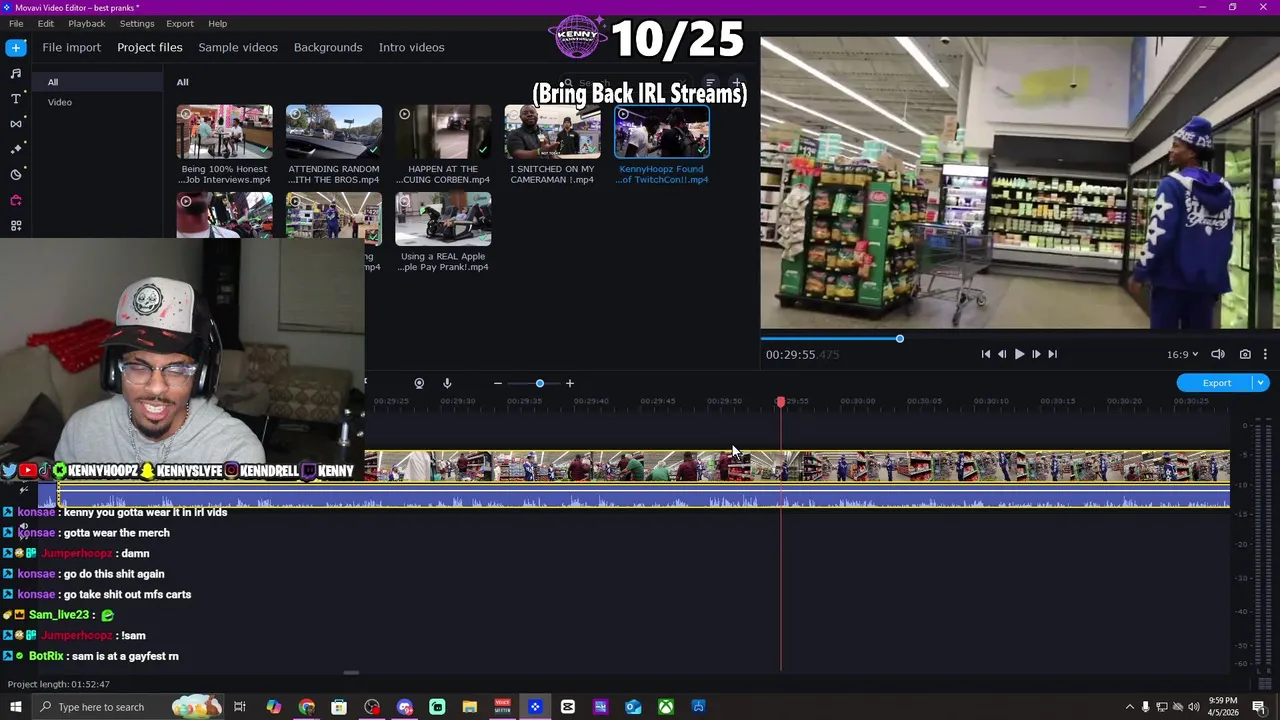
Task: Switch to the Backgrounds tab
Action: (328, 47)
